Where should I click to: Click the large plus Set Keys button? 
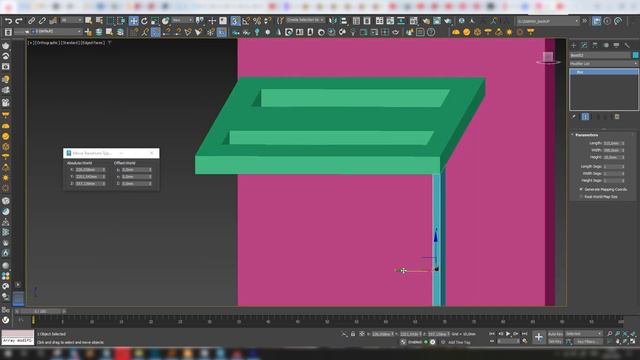click(539, 337)
